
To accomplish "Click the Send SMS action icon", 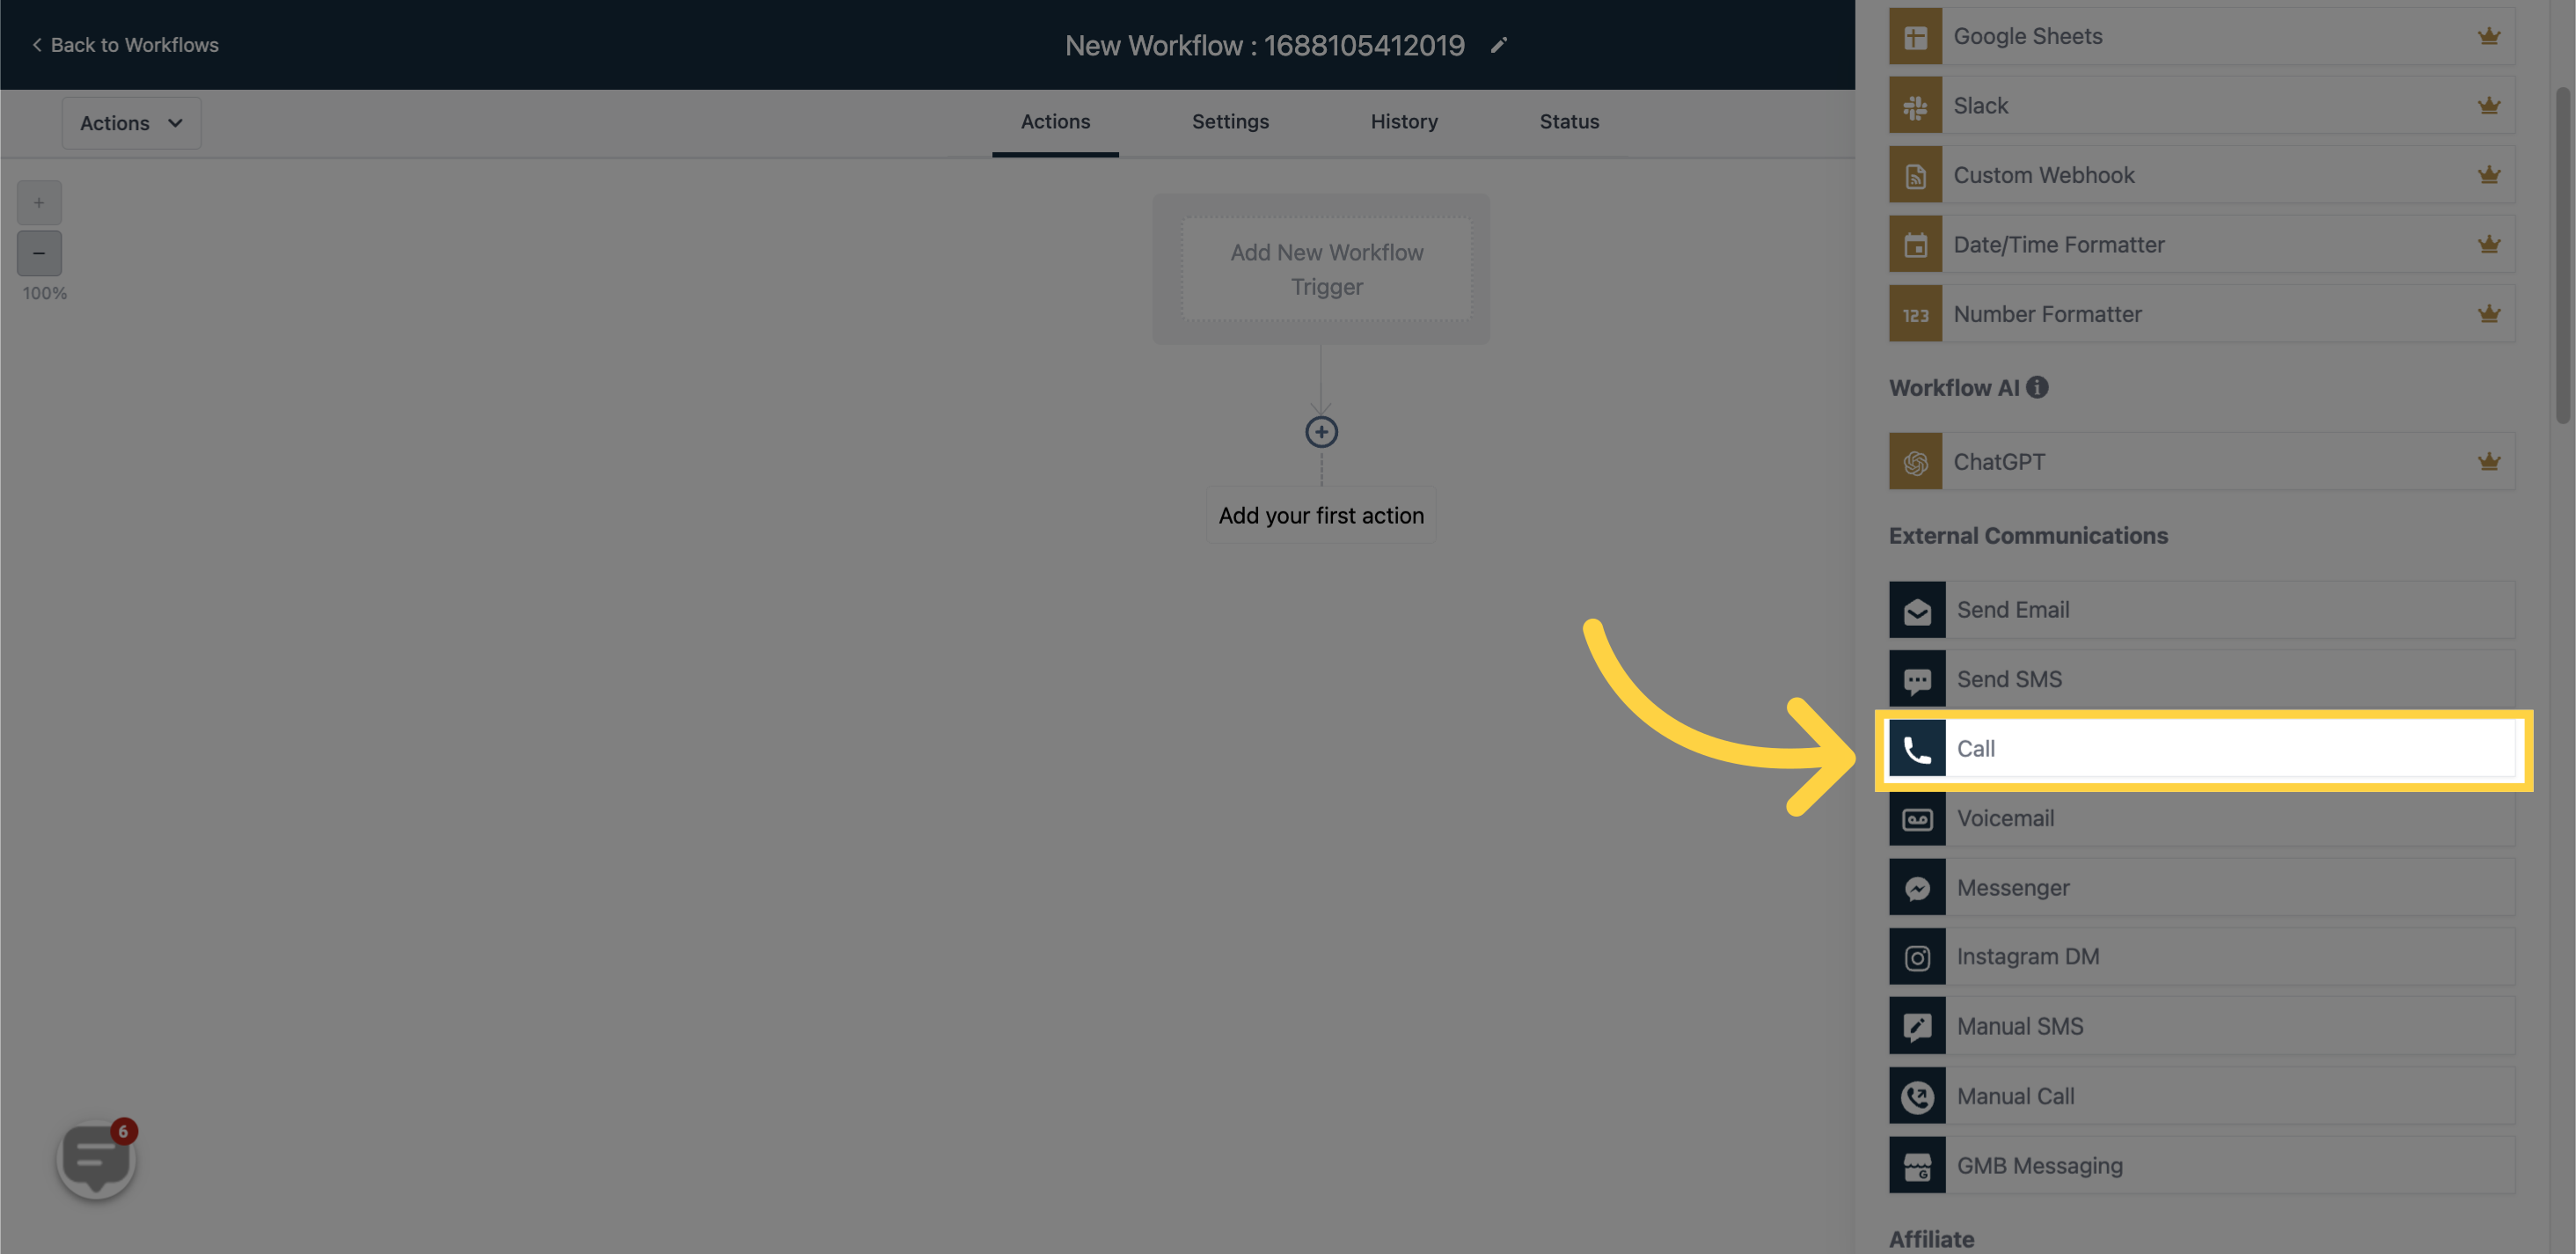I will coord(1917,678).
